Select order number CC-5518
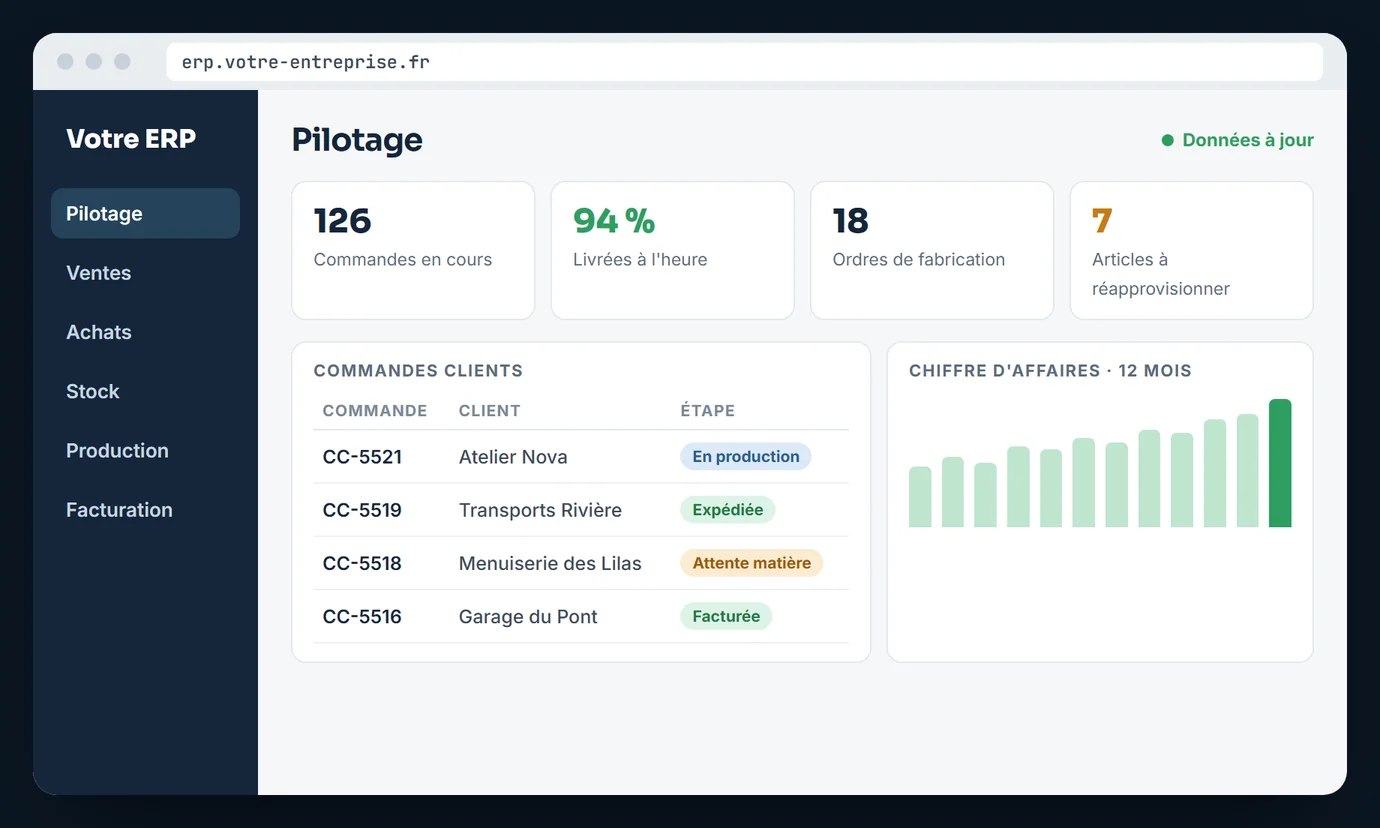This screenshot has width=1380, height=828. pos(362,563)
